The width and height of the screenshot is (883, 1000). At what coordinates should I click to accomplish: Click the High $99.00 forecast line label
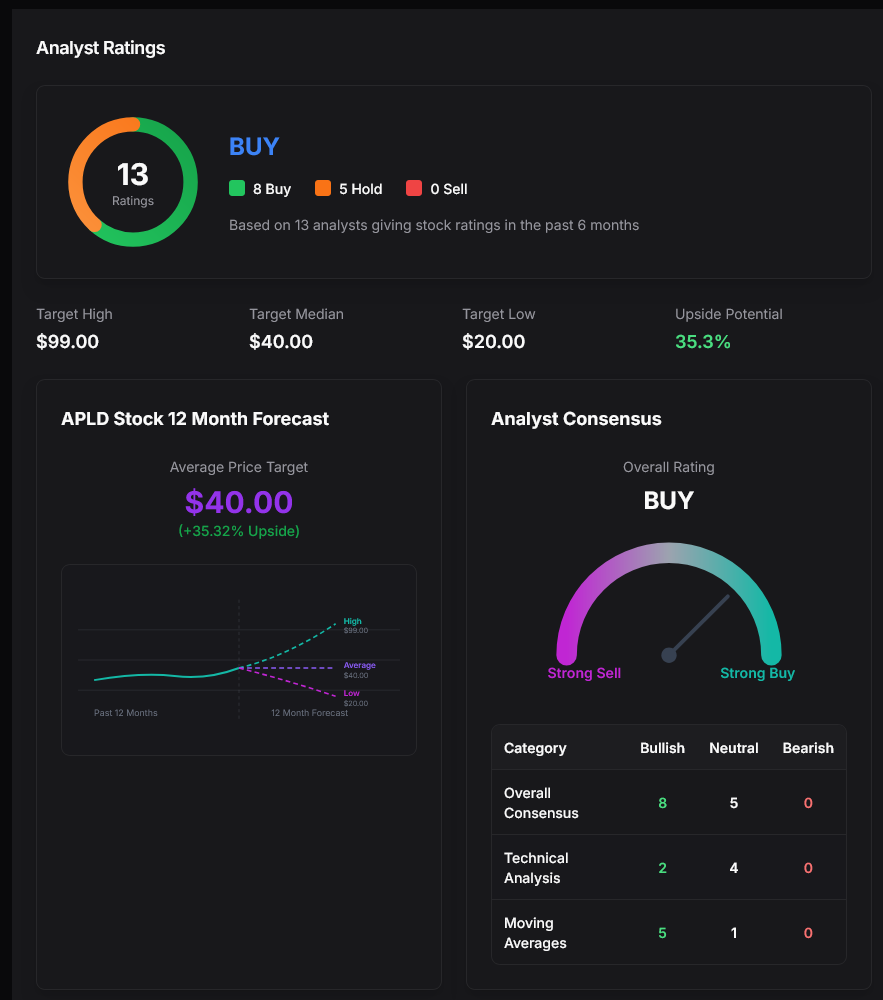[355, 625]
